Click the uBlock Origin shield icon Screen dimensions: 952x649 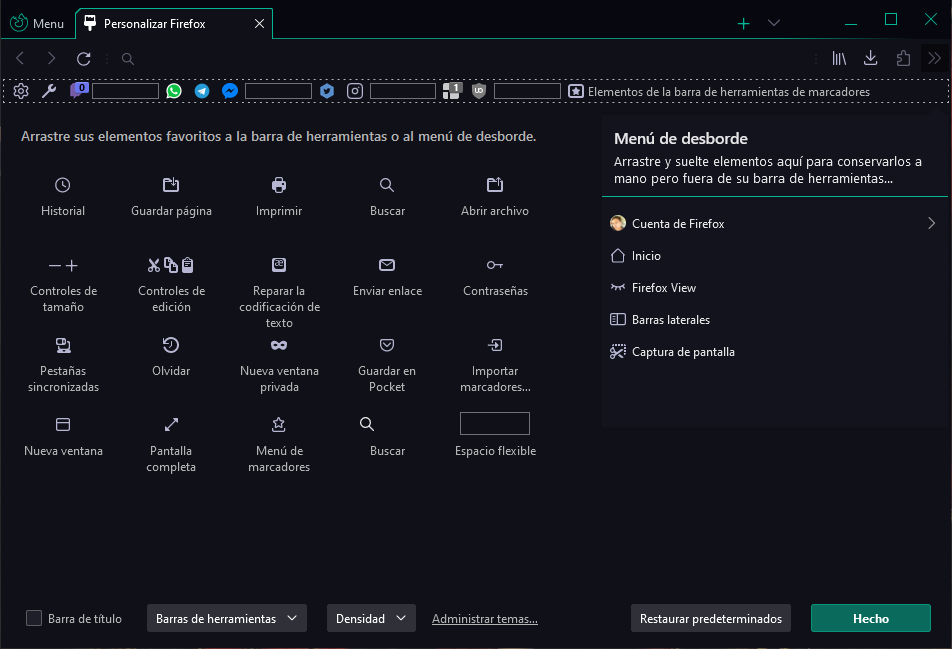[x=479, y=91]
